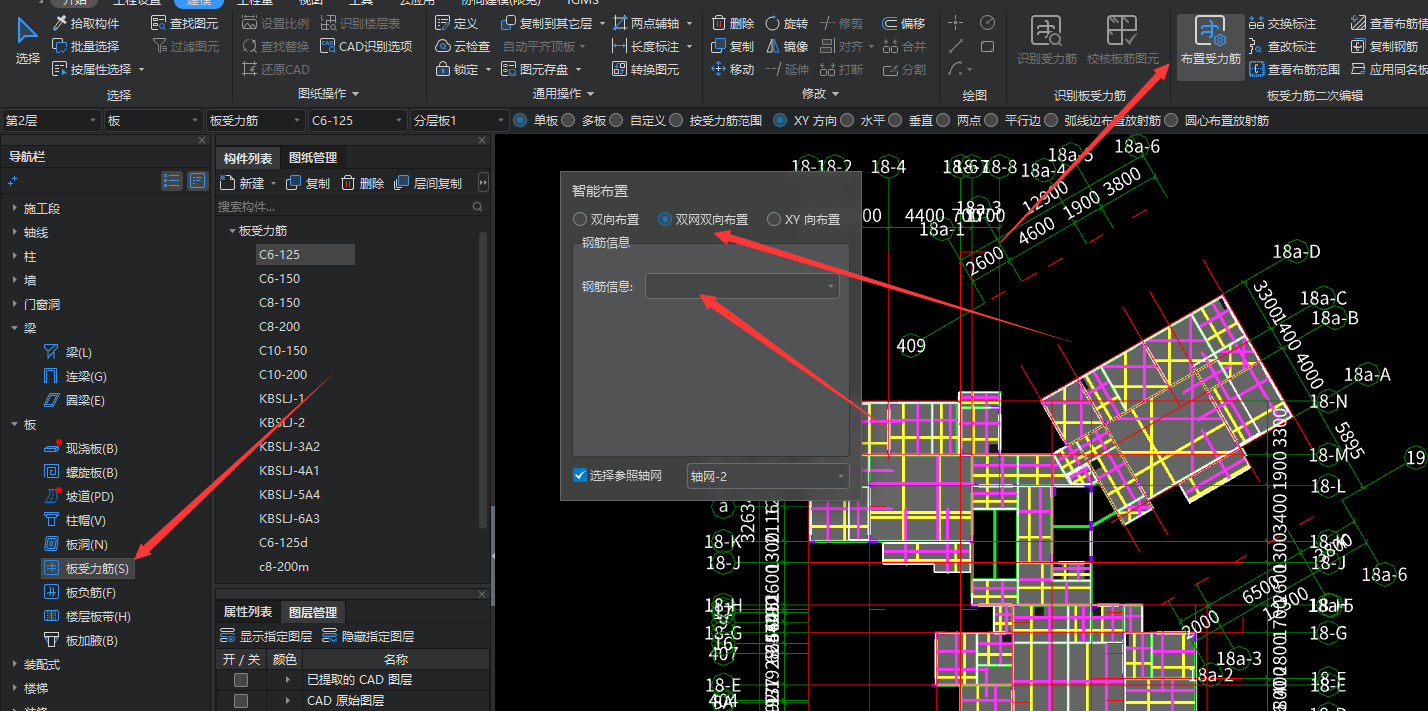1428x711 pixels.
Task: Switch to the 图层管理 tab
Action: tap(313, 612)
